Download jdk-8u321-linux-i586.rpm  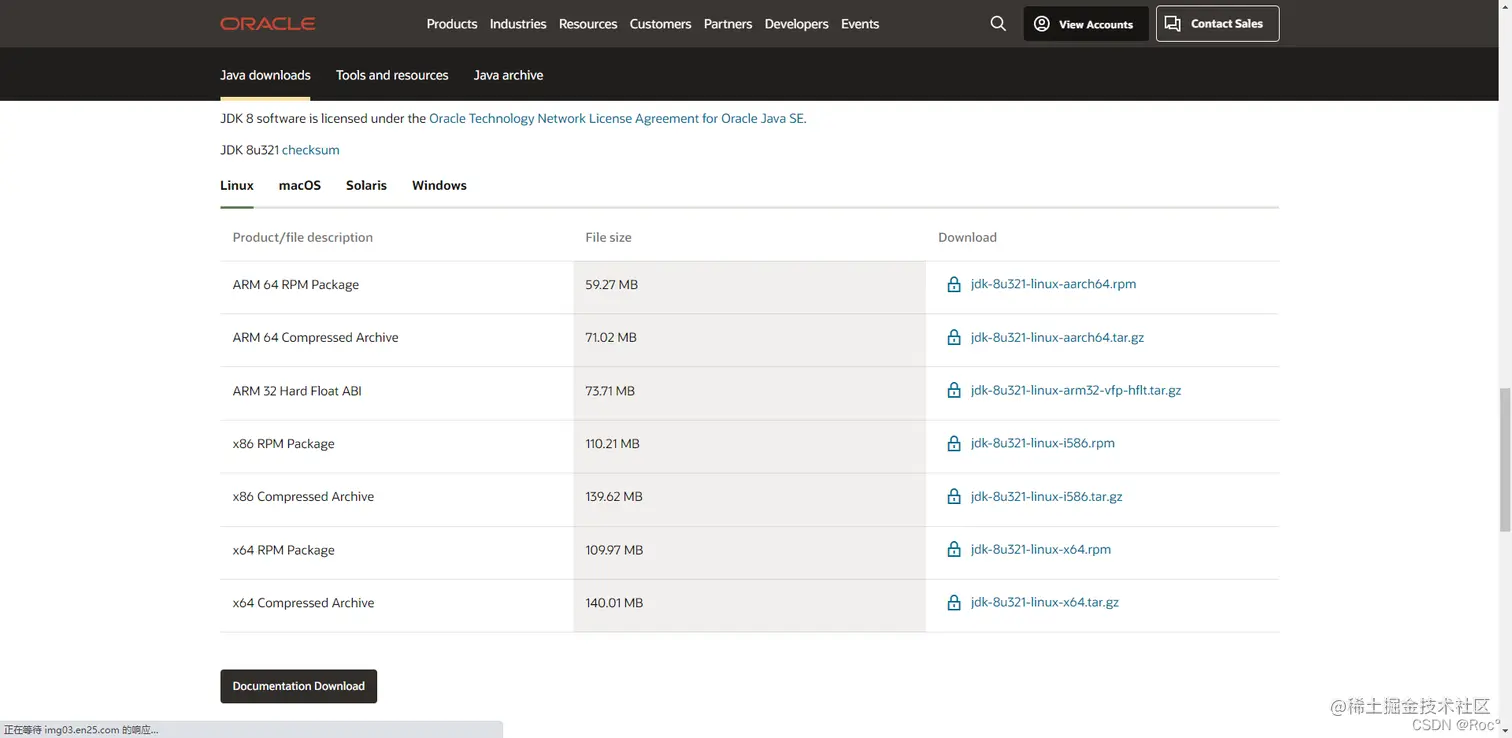(x=1042, y=443)
